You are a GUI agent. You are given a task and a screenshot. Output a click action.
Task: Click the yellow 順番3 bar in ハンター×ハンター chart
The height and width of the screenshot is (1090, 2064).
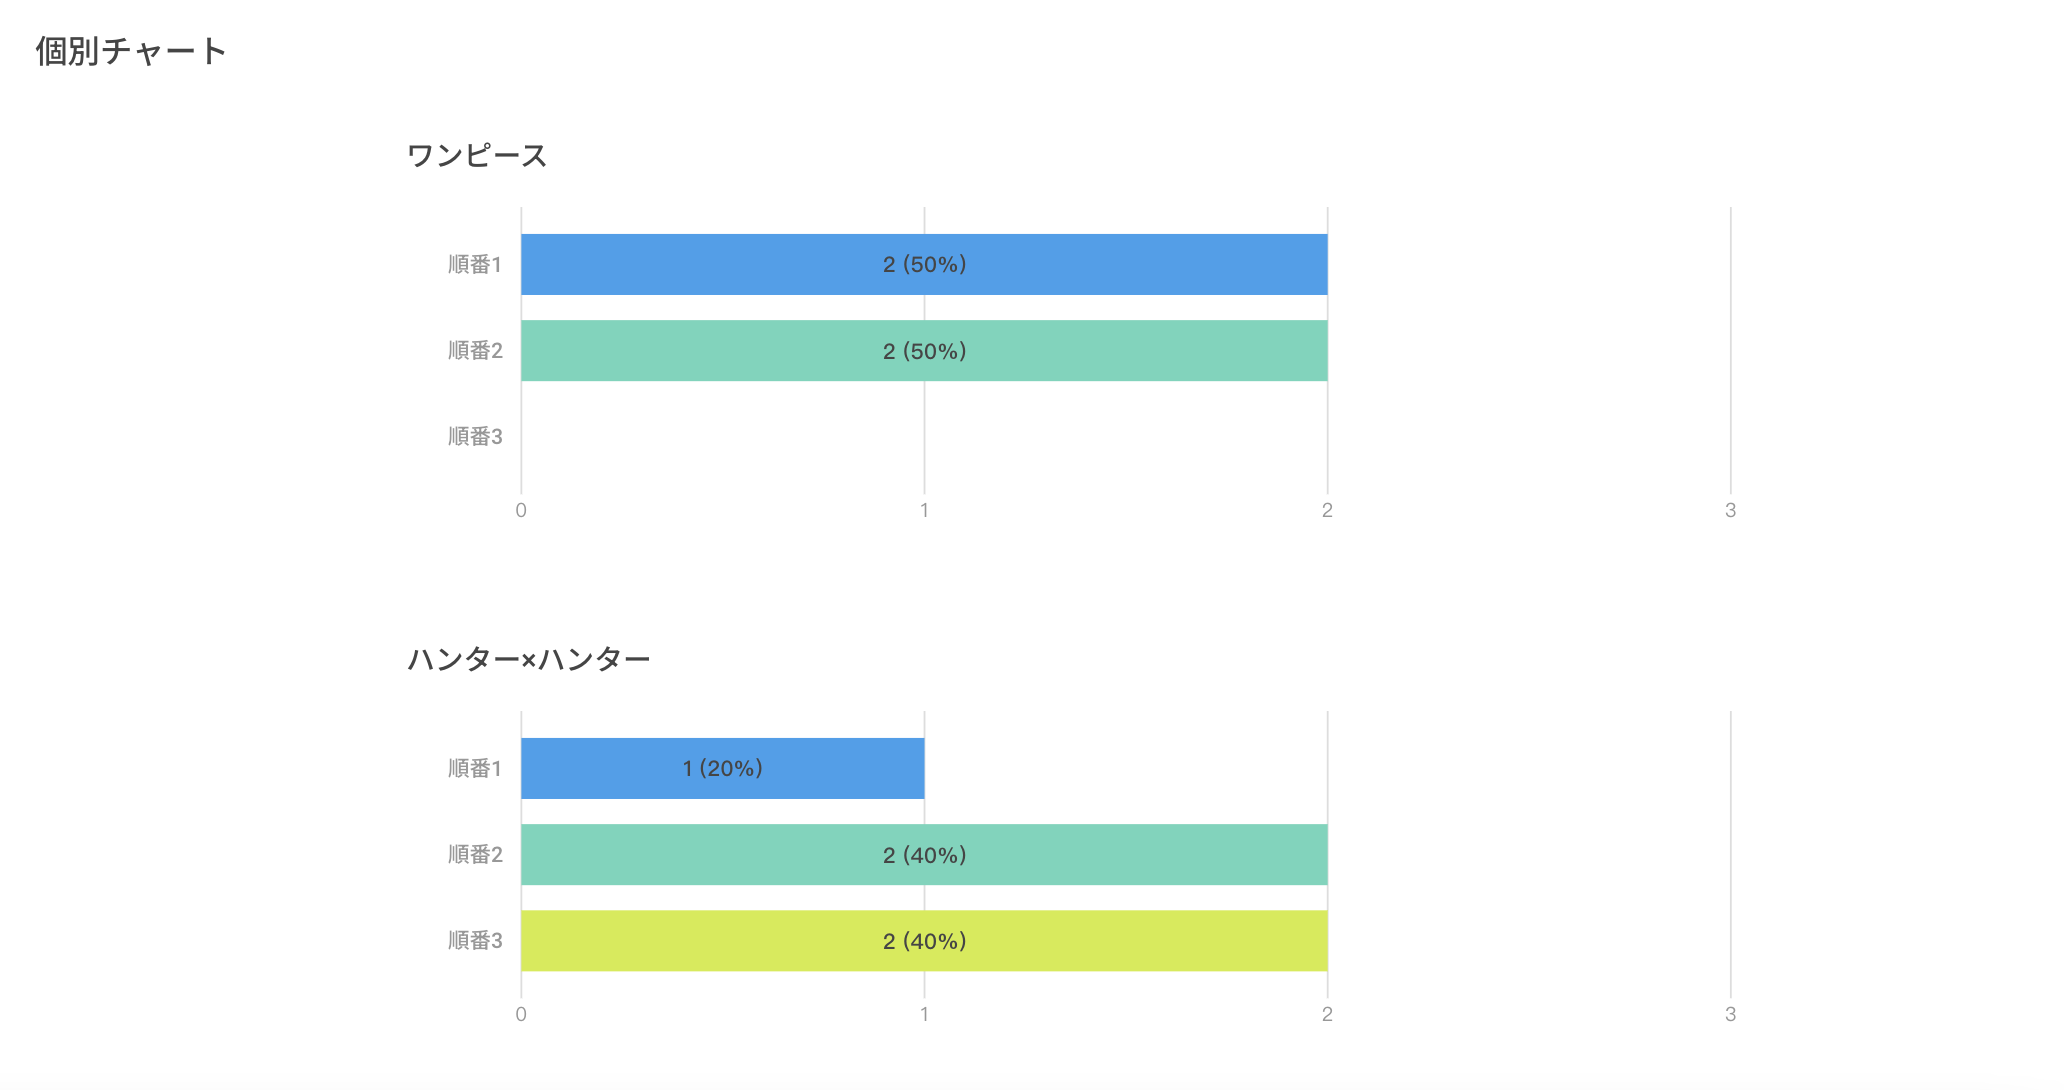coord(924,941)
